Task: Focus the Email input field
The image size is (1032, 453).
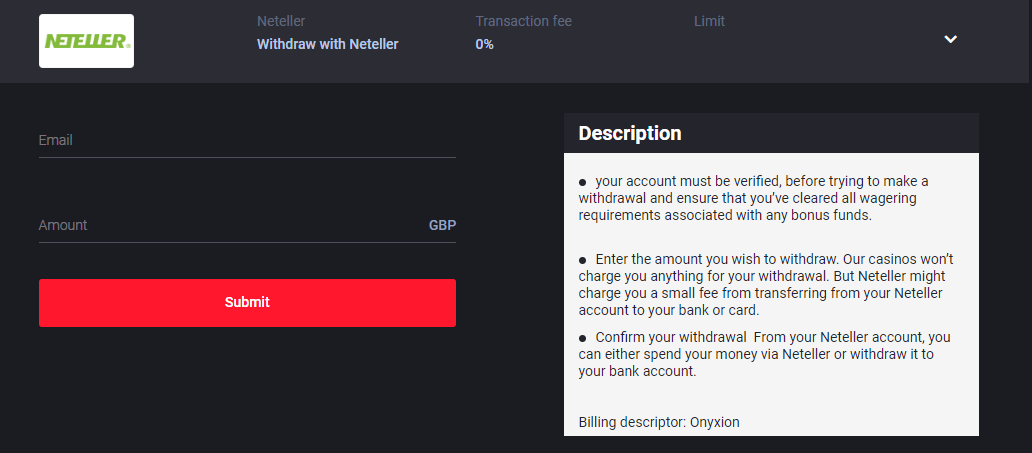Action: 247,141
